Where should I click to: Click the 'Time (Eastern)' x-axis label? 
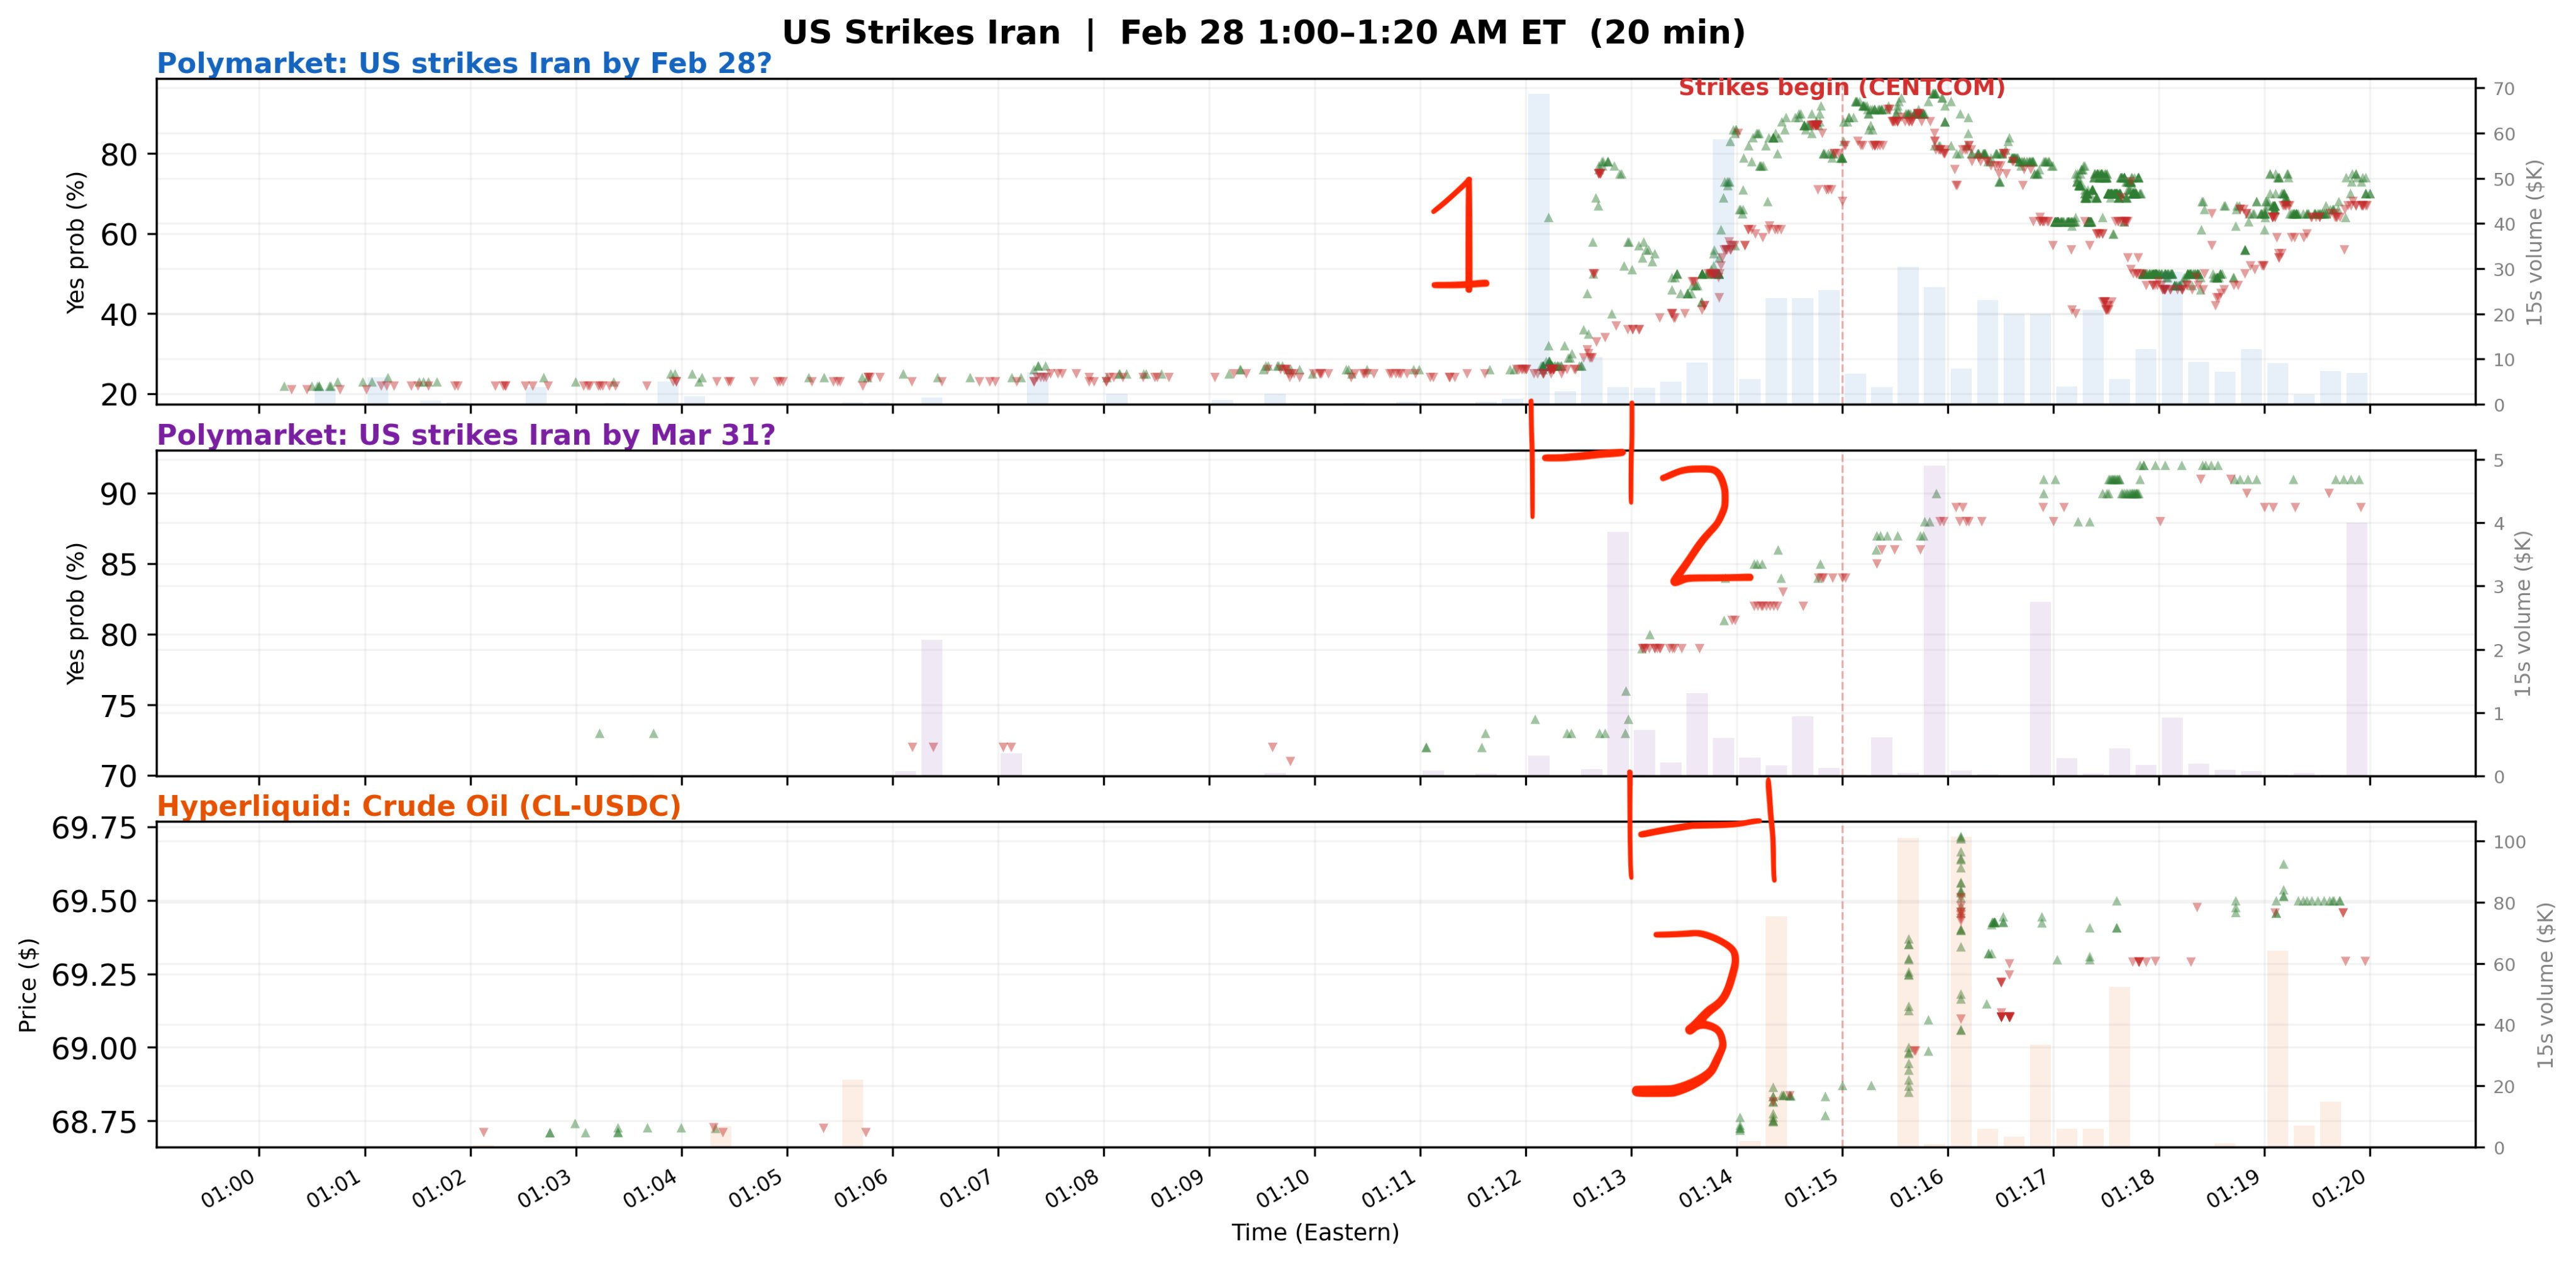(1314, 1233)
